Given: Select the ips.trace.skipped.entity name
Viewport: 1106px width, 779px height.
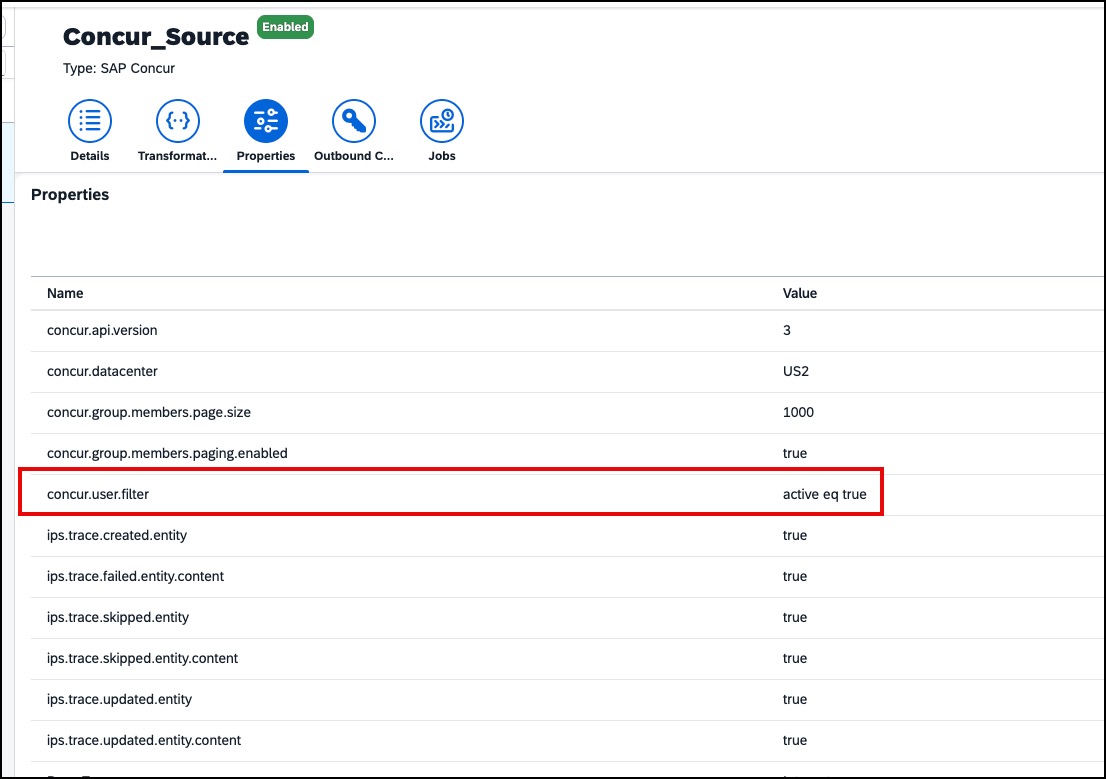Looking at the screenshot, I should tap(118, 617).
